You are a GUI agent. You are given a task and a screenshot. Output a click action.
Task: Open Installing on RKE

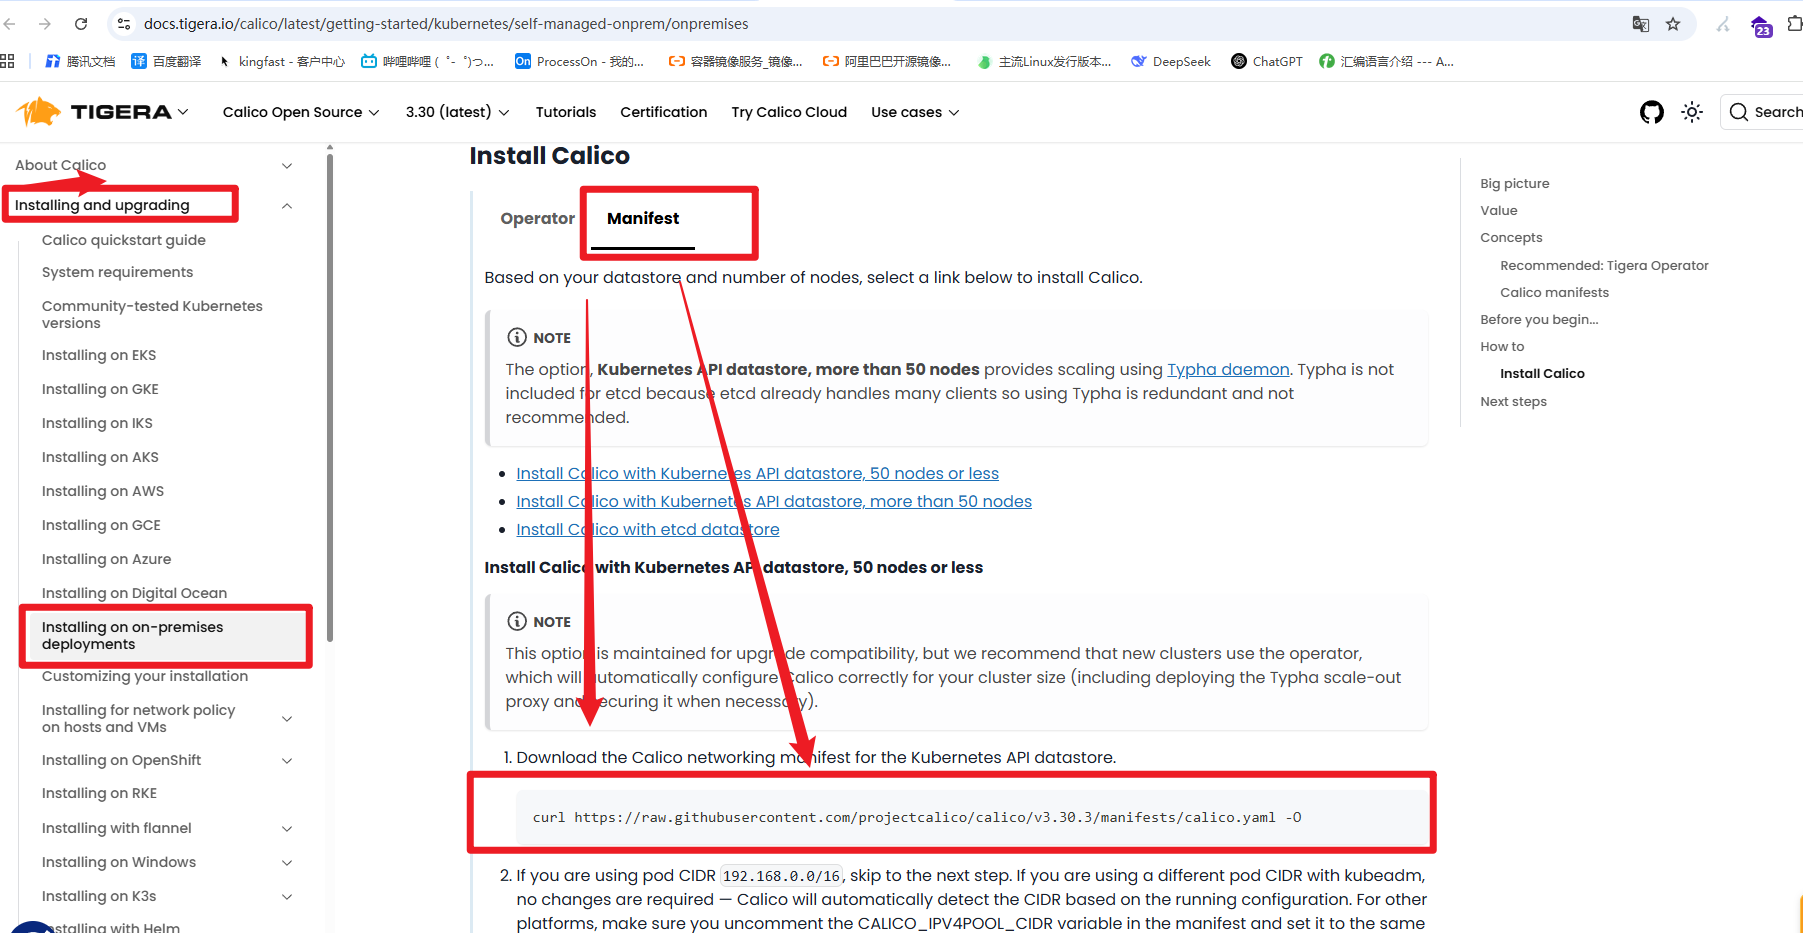(x=99, y=793)
